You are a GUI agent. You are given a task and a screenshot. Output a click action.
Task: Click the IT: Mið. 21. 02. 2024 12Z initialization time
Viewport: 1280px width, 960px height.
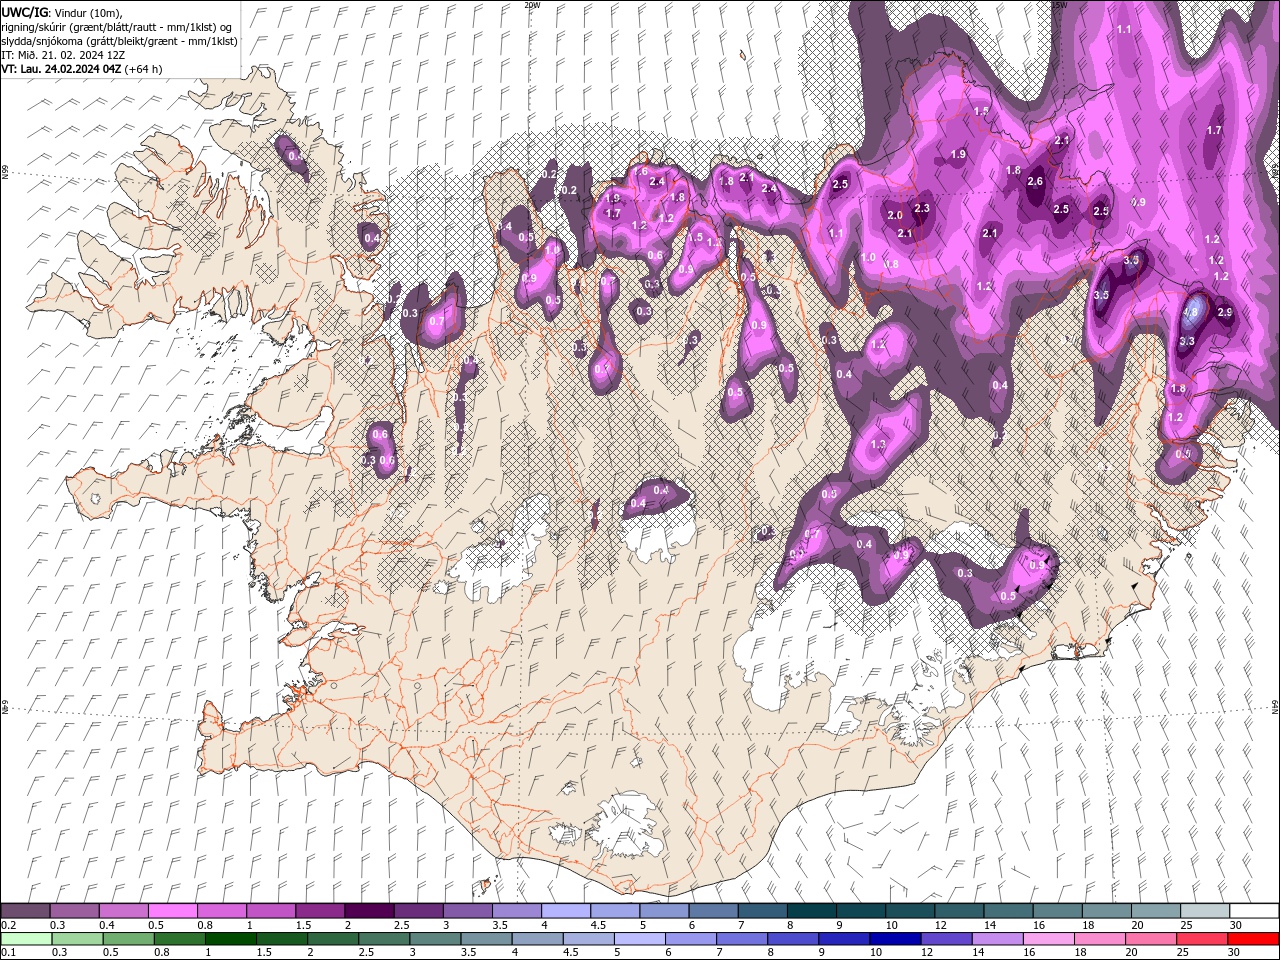(x=62, y=55)
